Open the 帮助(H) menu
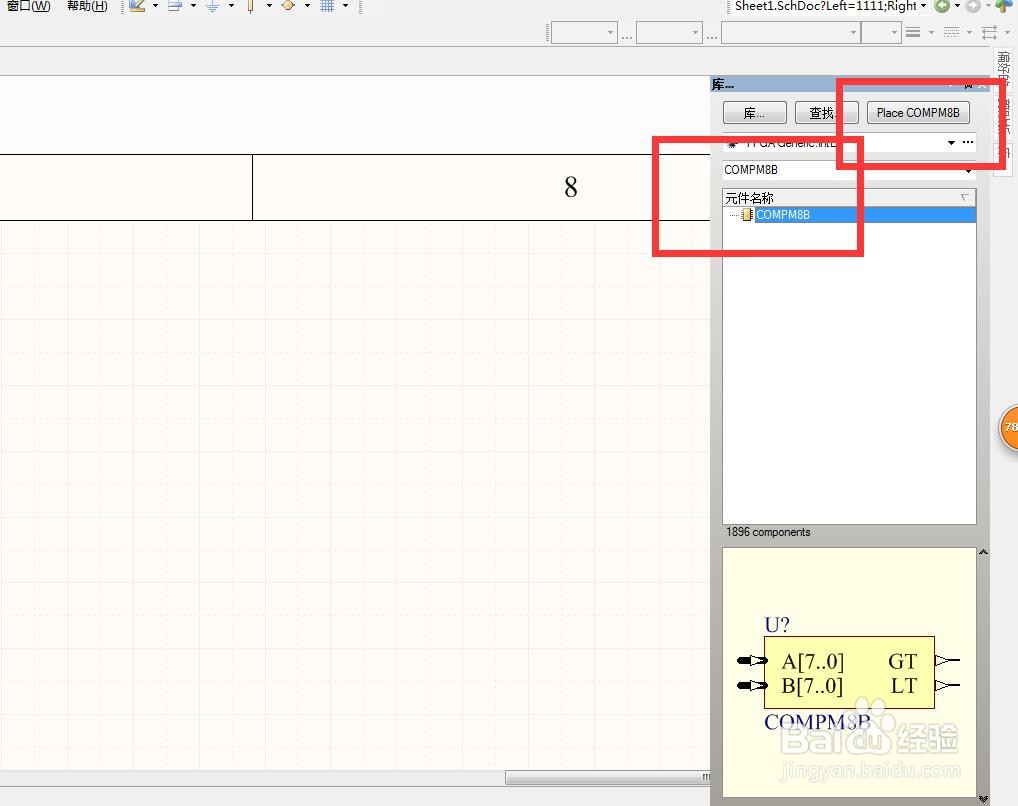The width and height of the screenshot is (1018, 806). tap(87, 6)
